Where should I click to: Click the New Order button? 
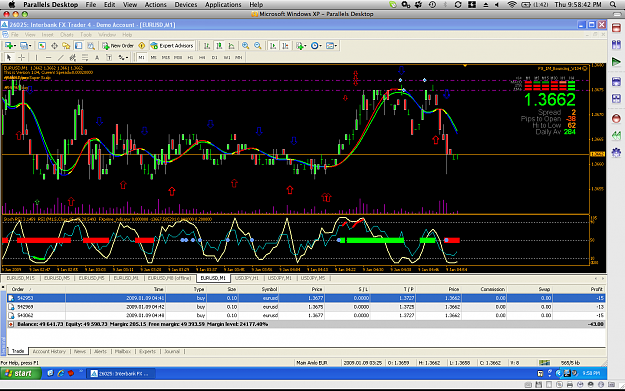tap(118, 46)
